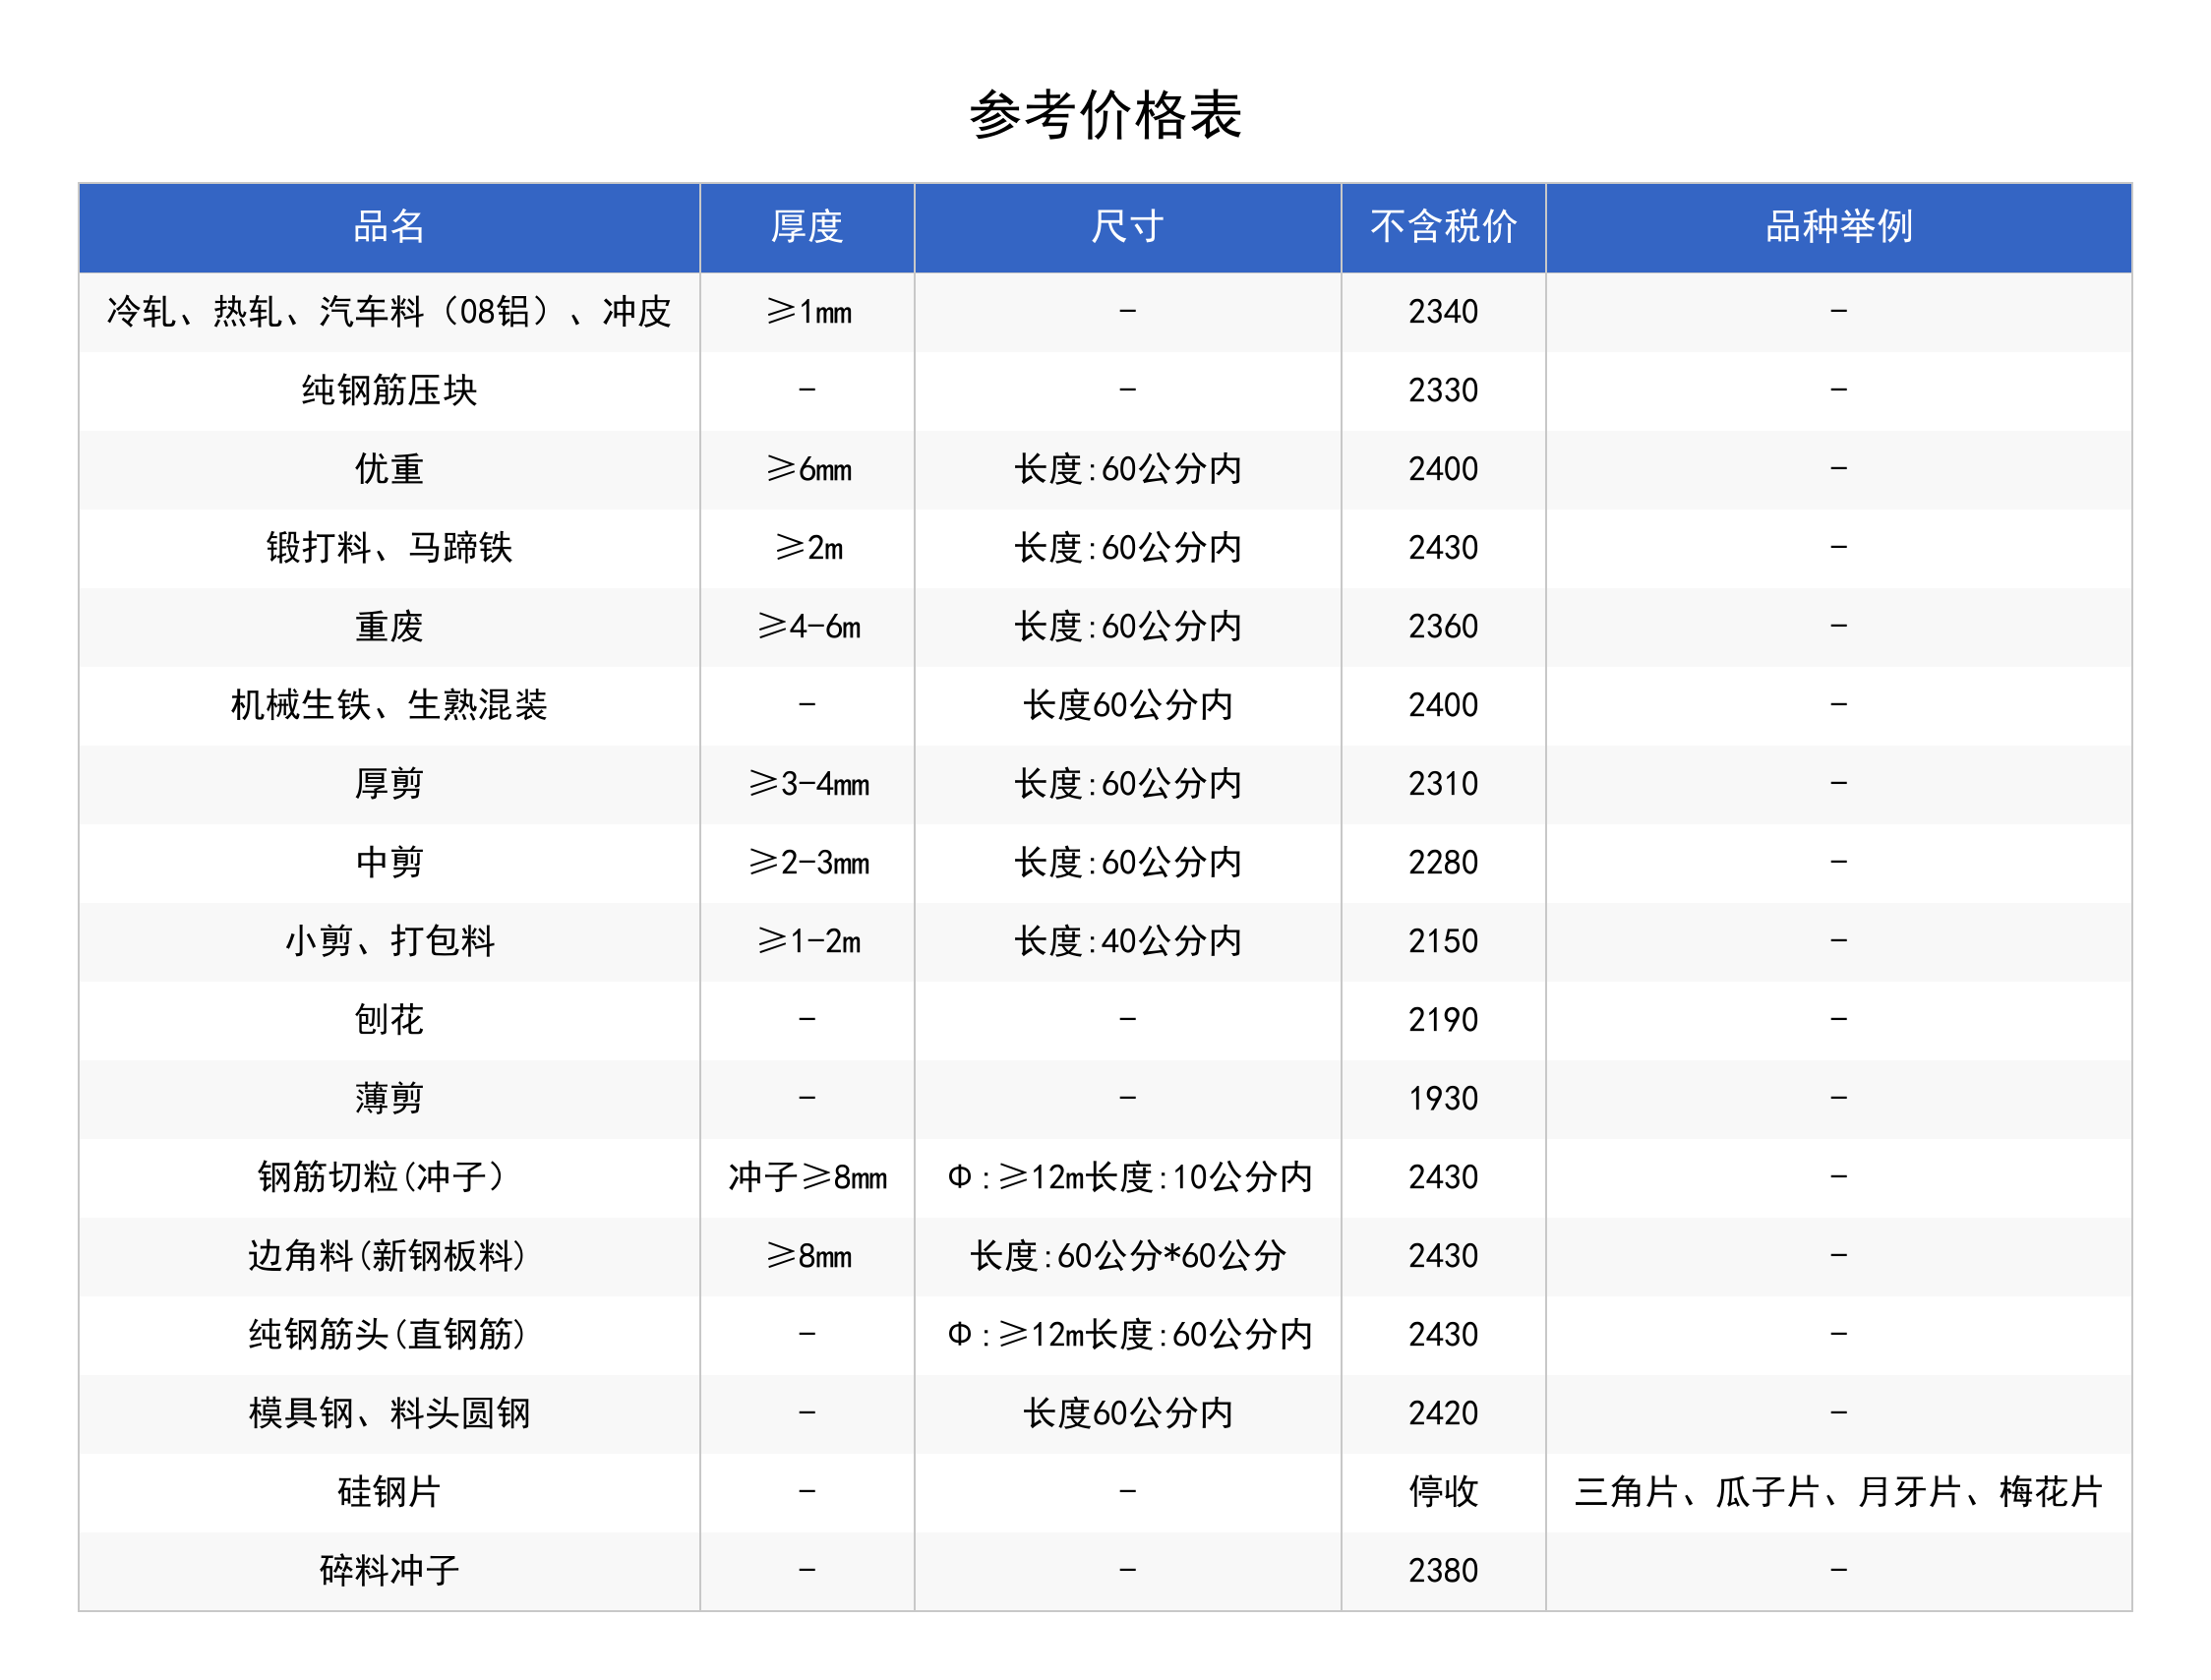Click the 锻打料、马蹄铁 cell
The height and width of the screenshot is (1680, 2211).
[x=389, y=548]
